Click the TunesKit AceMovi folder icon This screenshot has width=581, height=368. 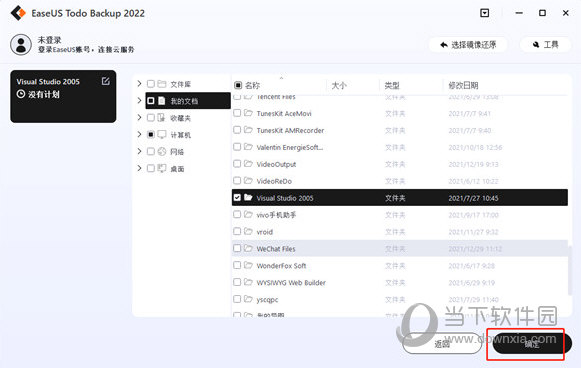point(248,113)
